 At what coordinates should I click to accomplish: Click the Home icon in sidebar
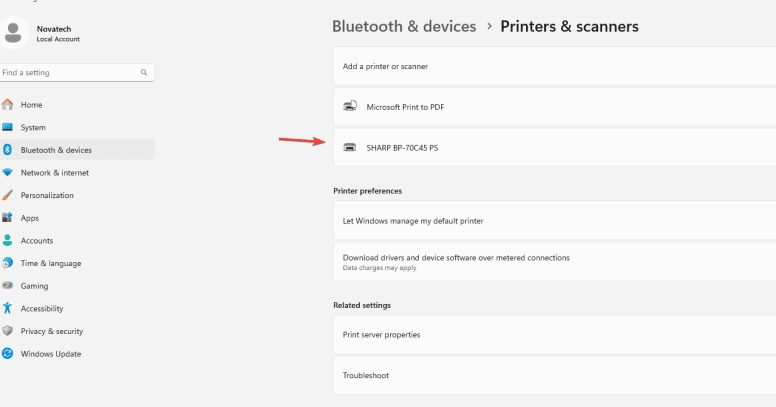[x=7, y=105]
